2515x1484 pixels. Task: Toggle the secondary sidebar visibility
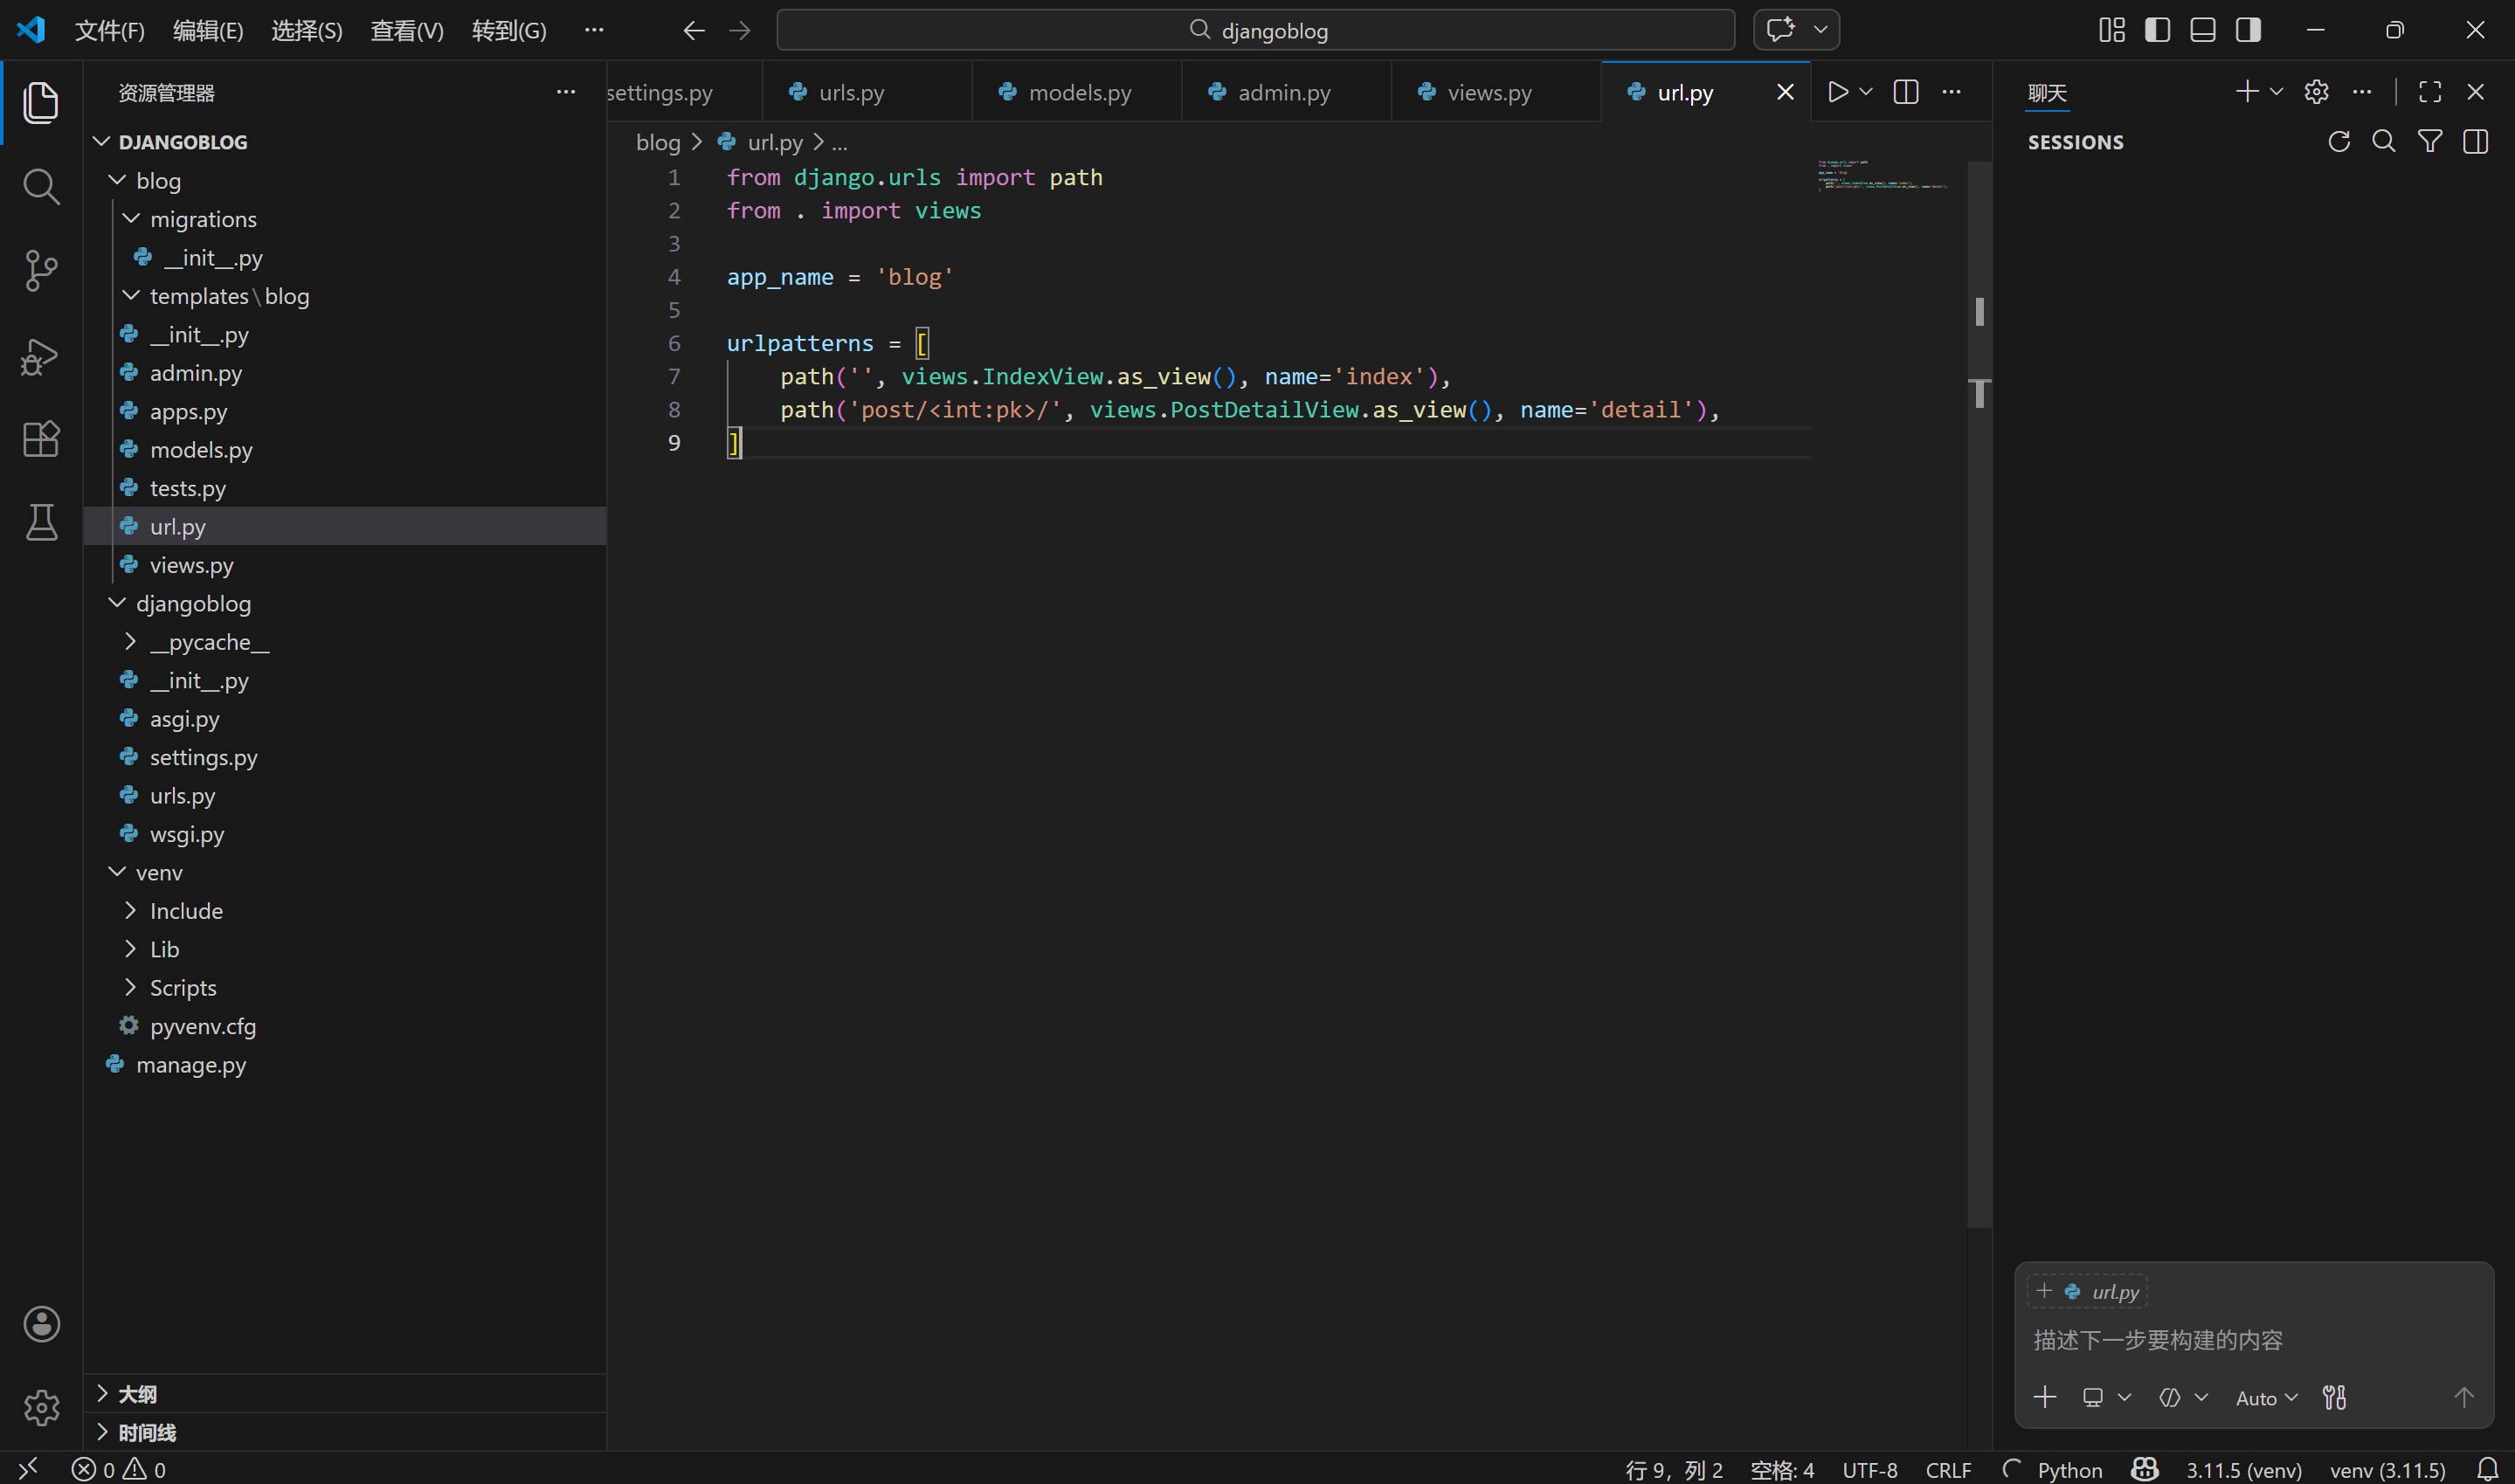click(2248, 30)
